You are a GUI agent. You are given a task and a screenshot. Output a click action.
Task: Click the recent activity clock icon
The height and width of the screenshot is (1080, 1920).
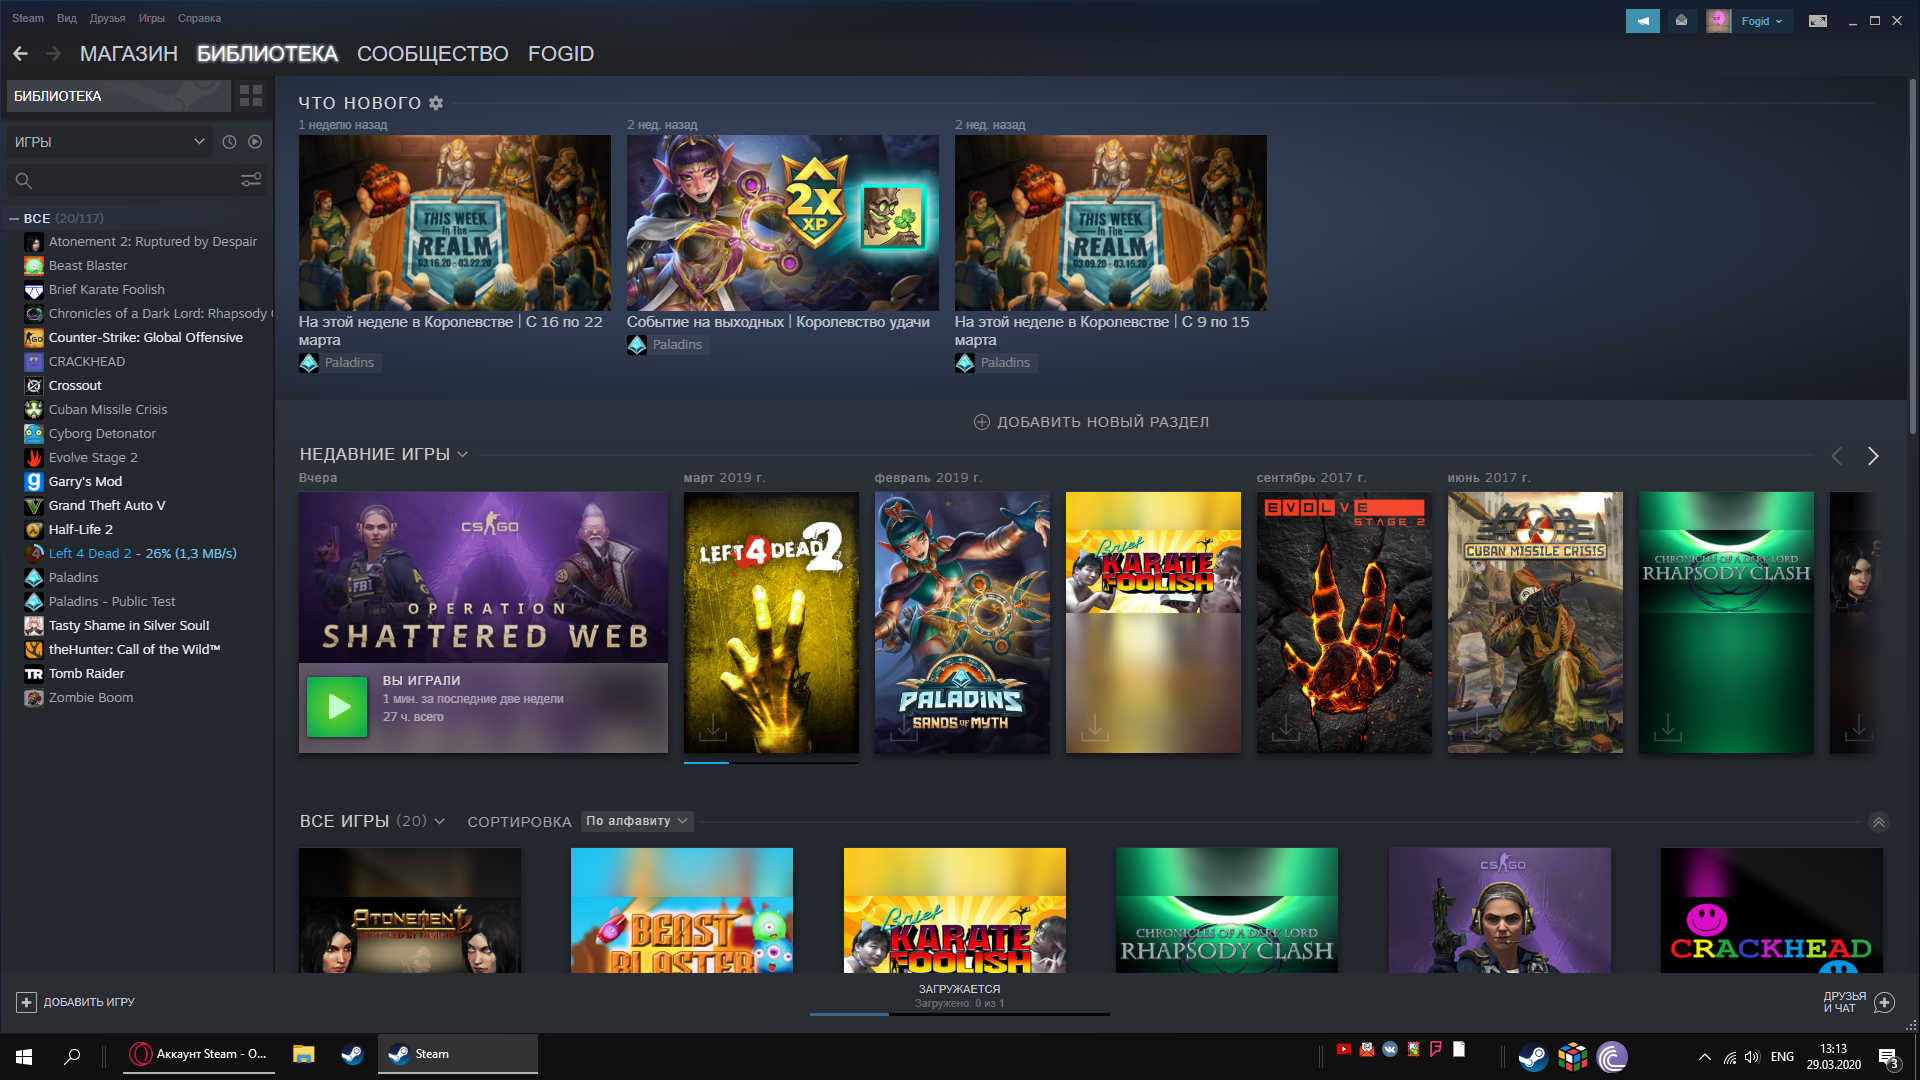pos(229,142)
